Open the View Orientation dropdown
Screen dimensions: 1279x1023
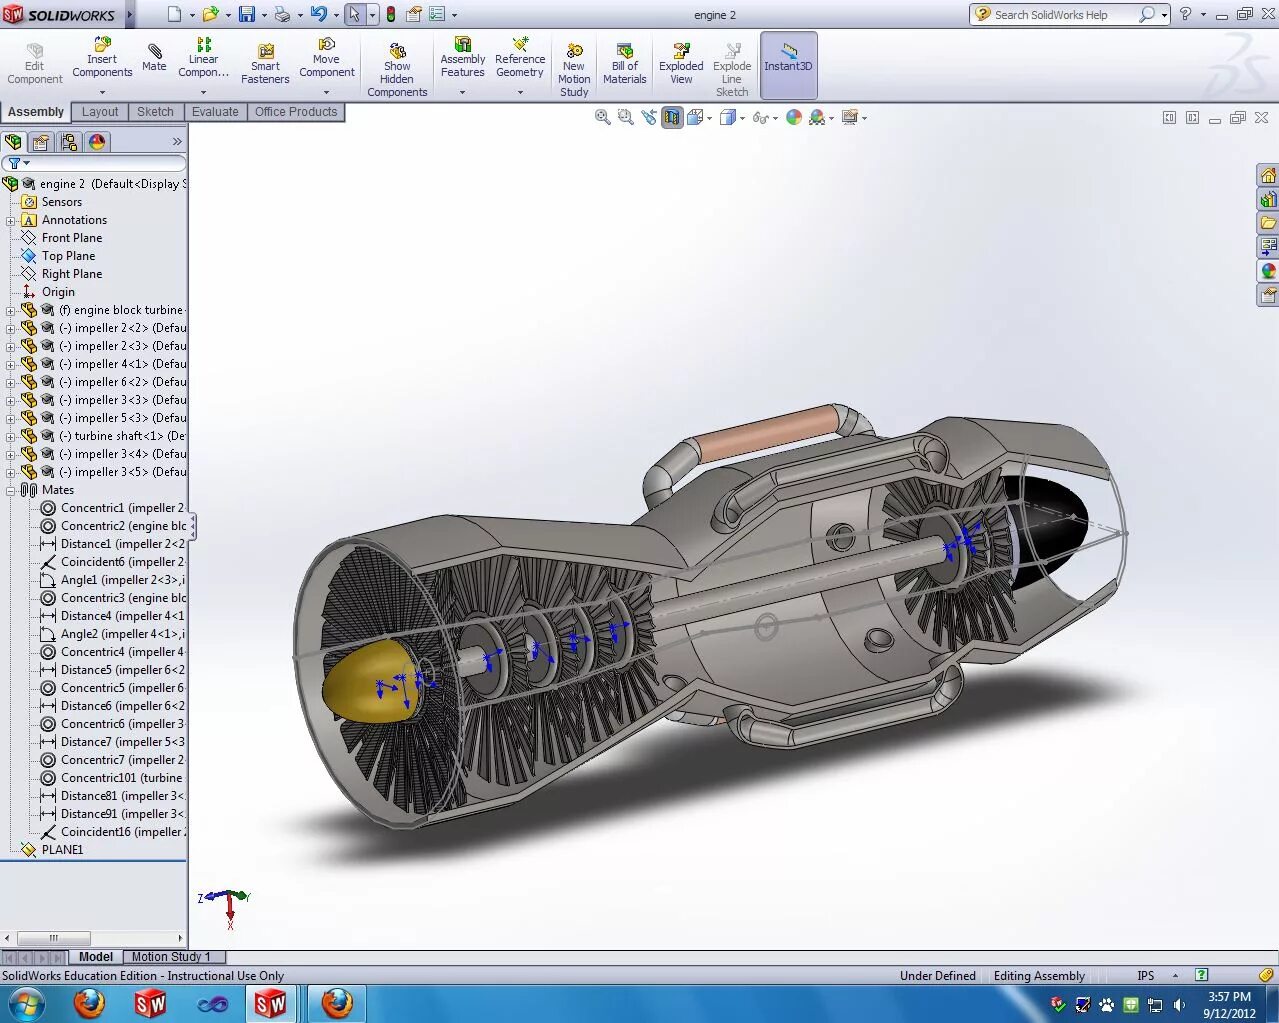[710, 117]
